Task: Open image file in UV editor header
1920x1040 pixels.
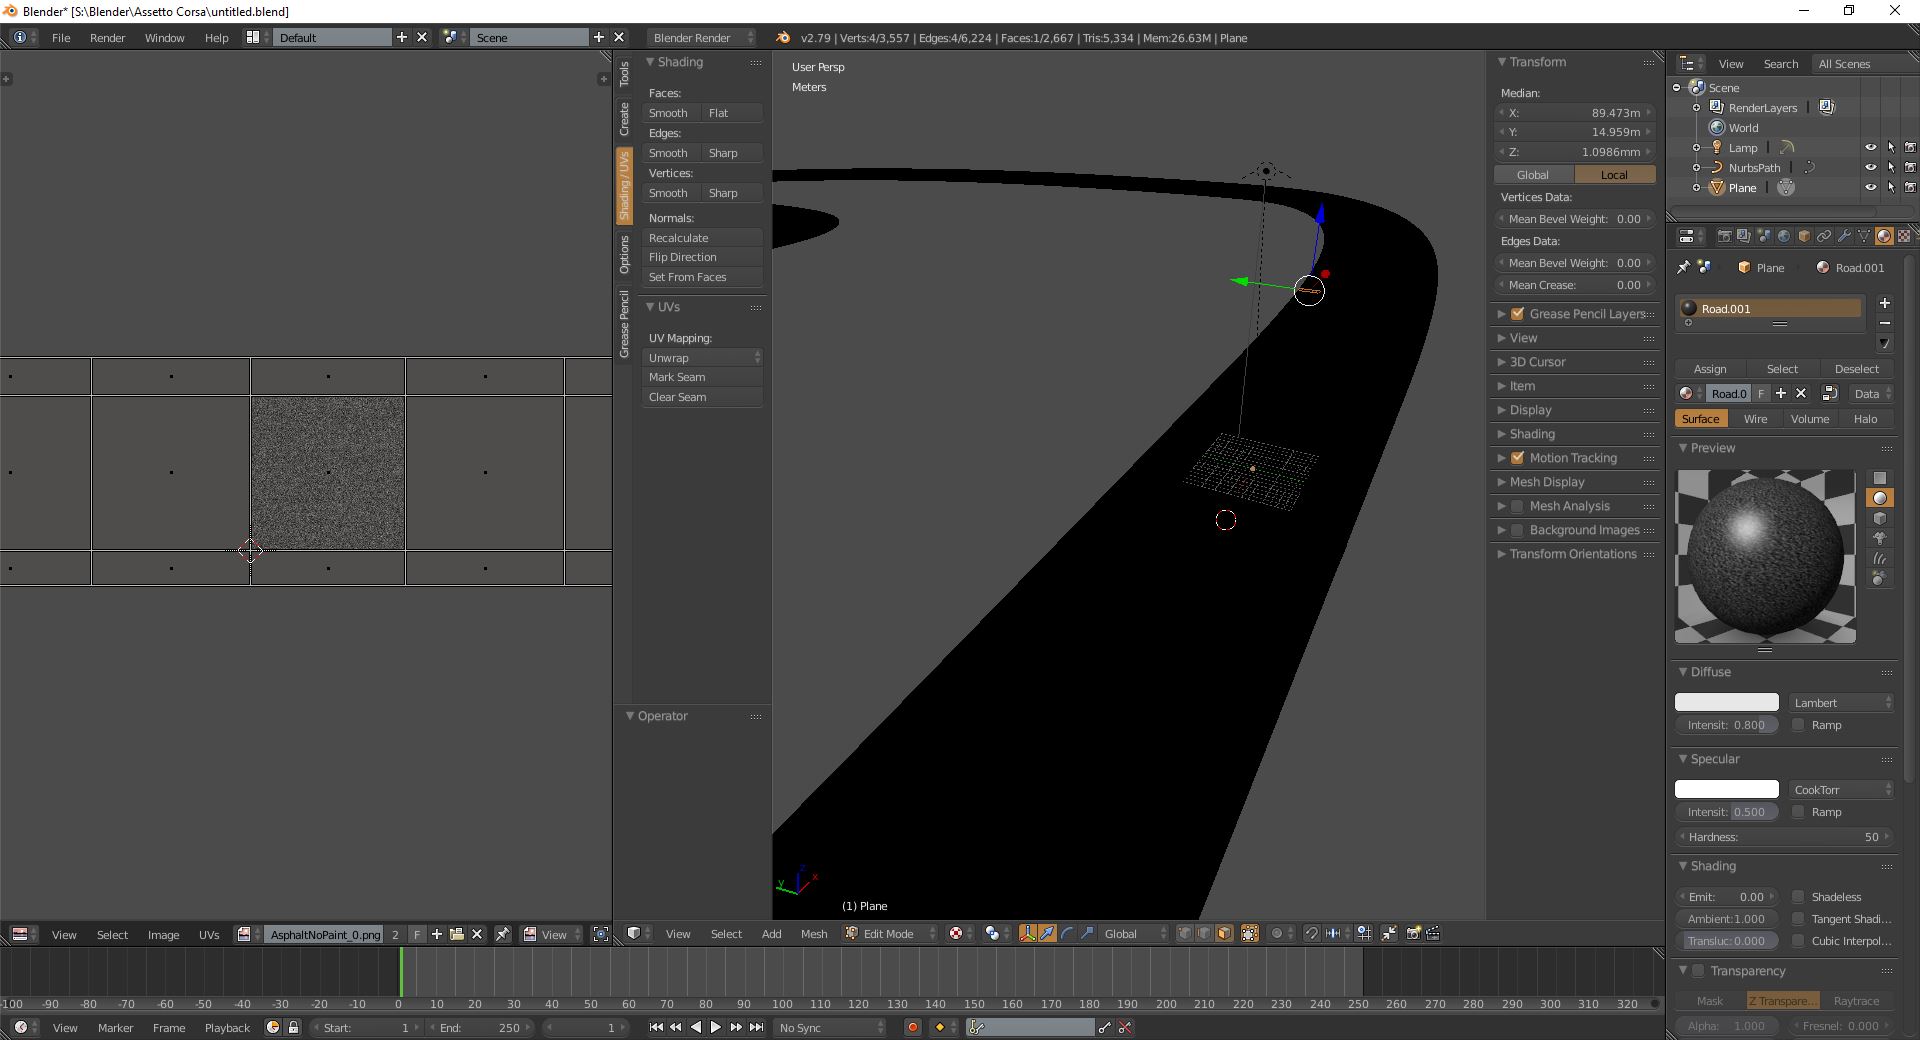Action: point(457,934)
